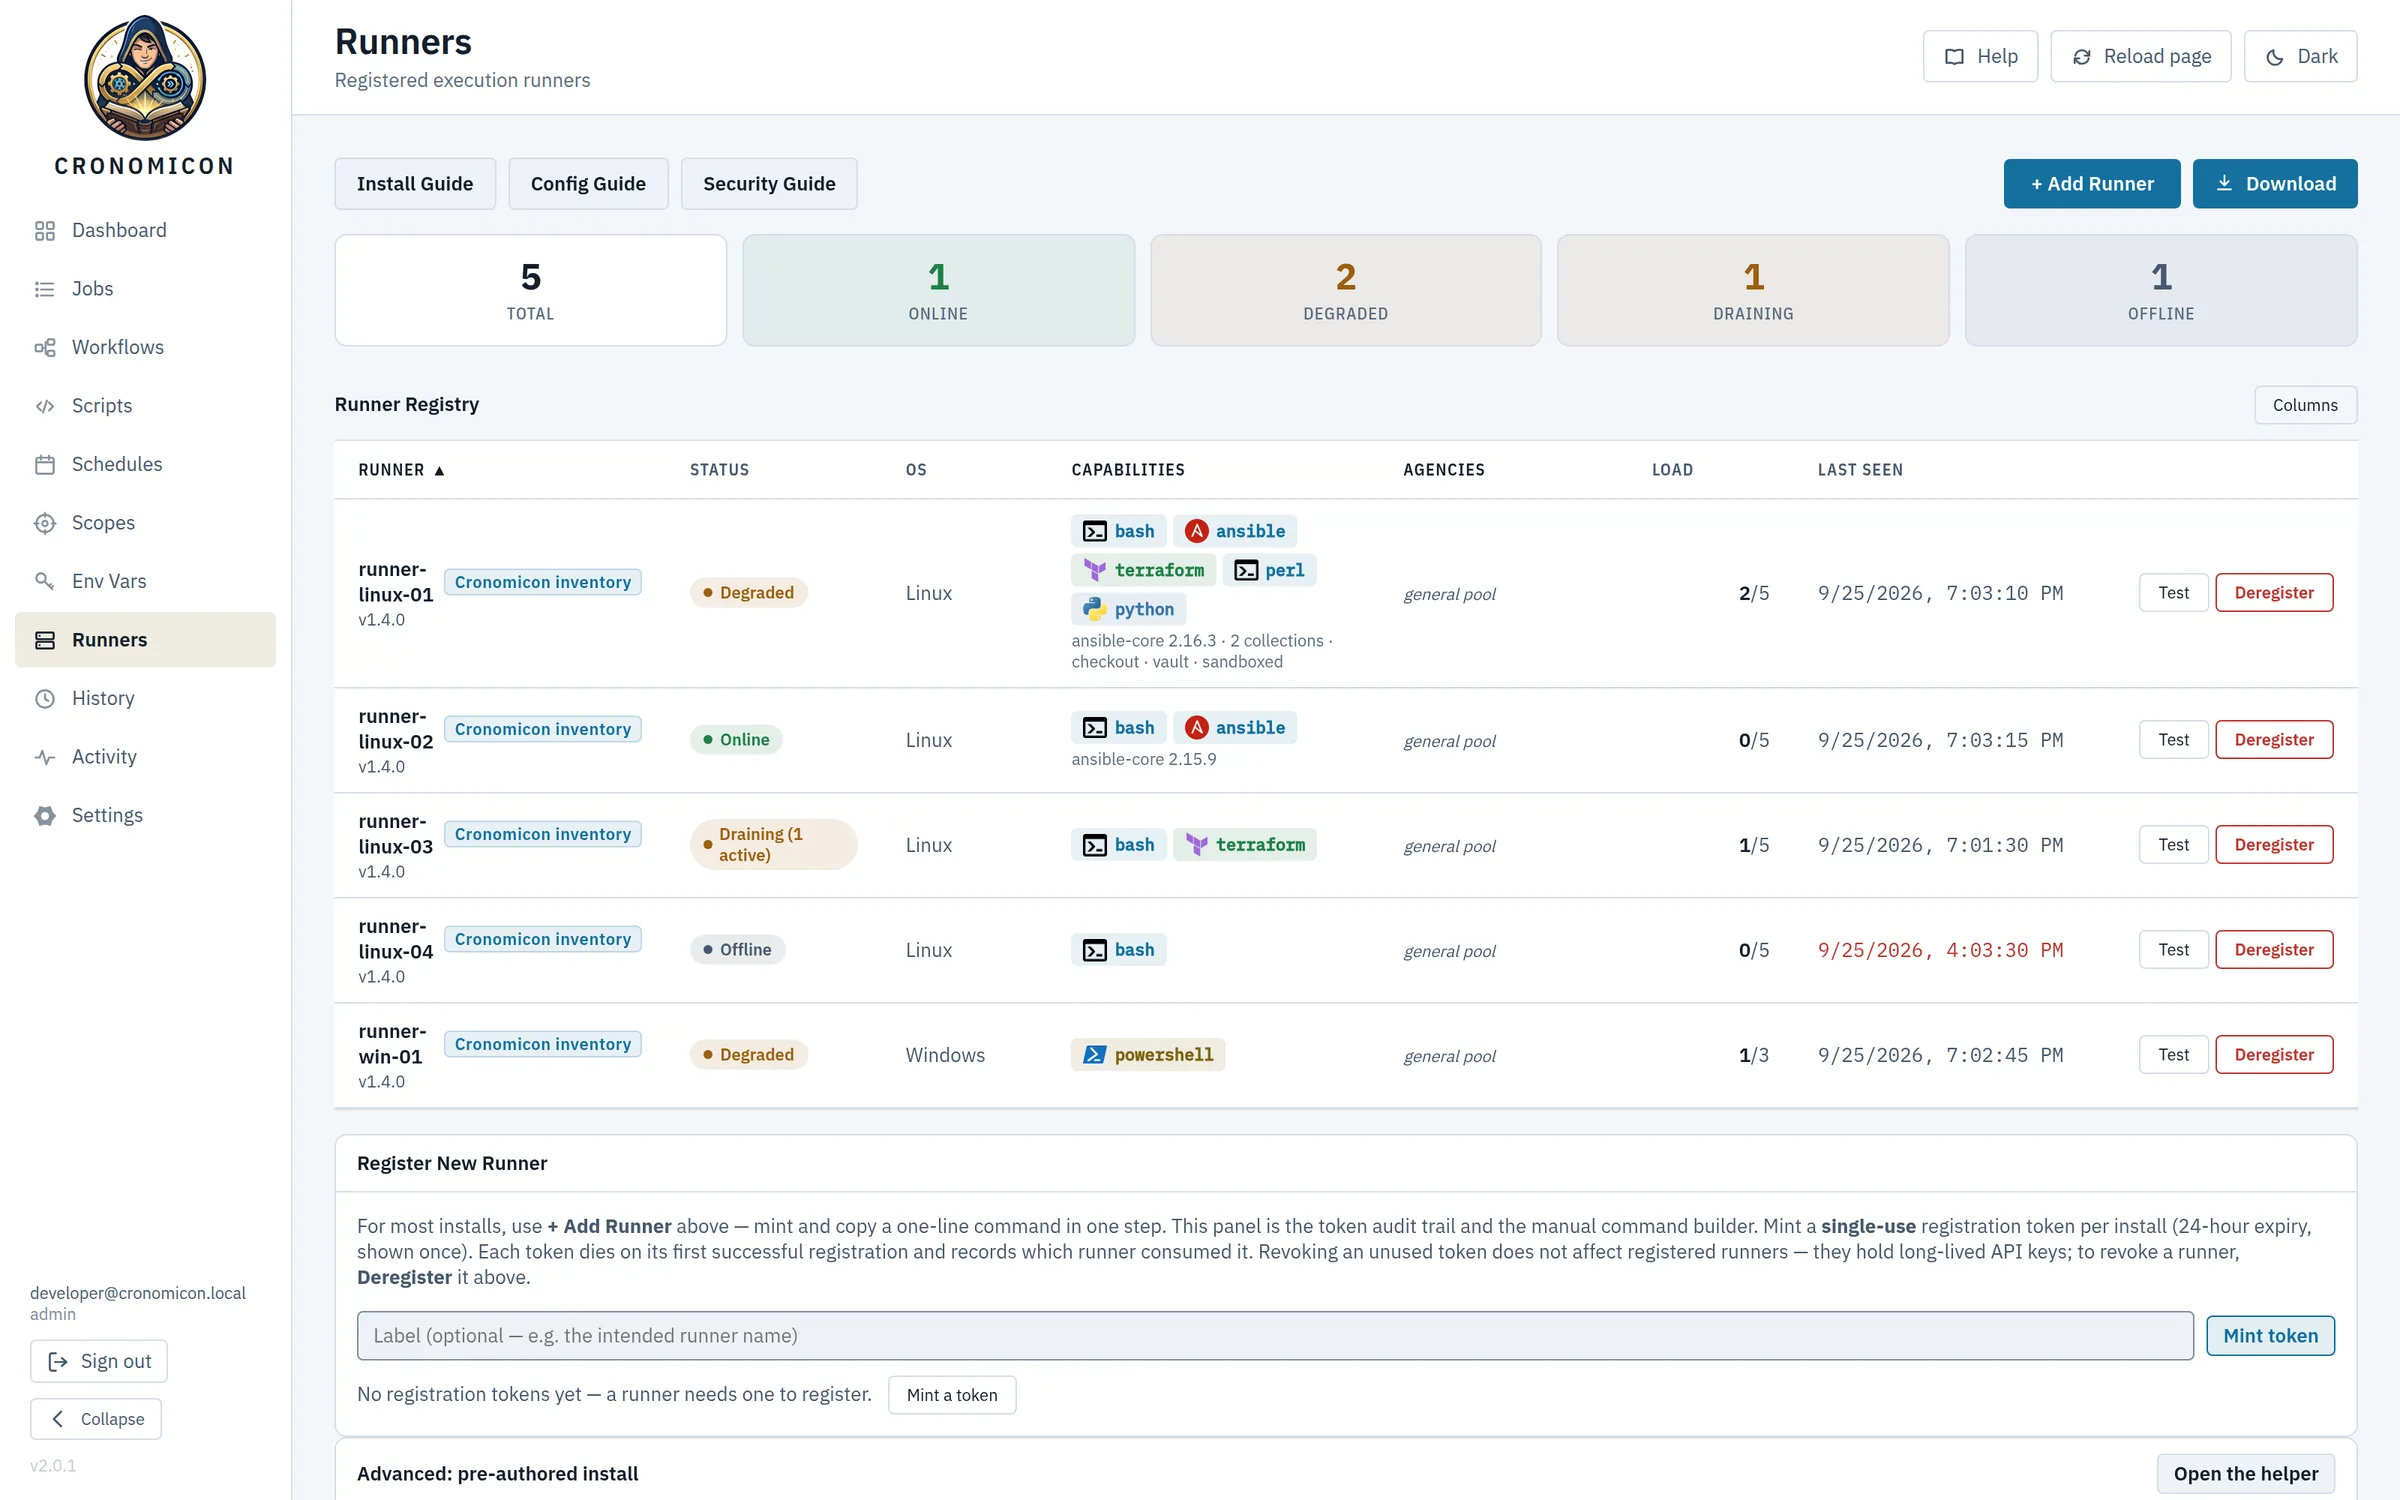Click the terraform icon on runner-linux-03
The width and height of the screenshot is (2400, 1500).
click(x=1197, y=845)
